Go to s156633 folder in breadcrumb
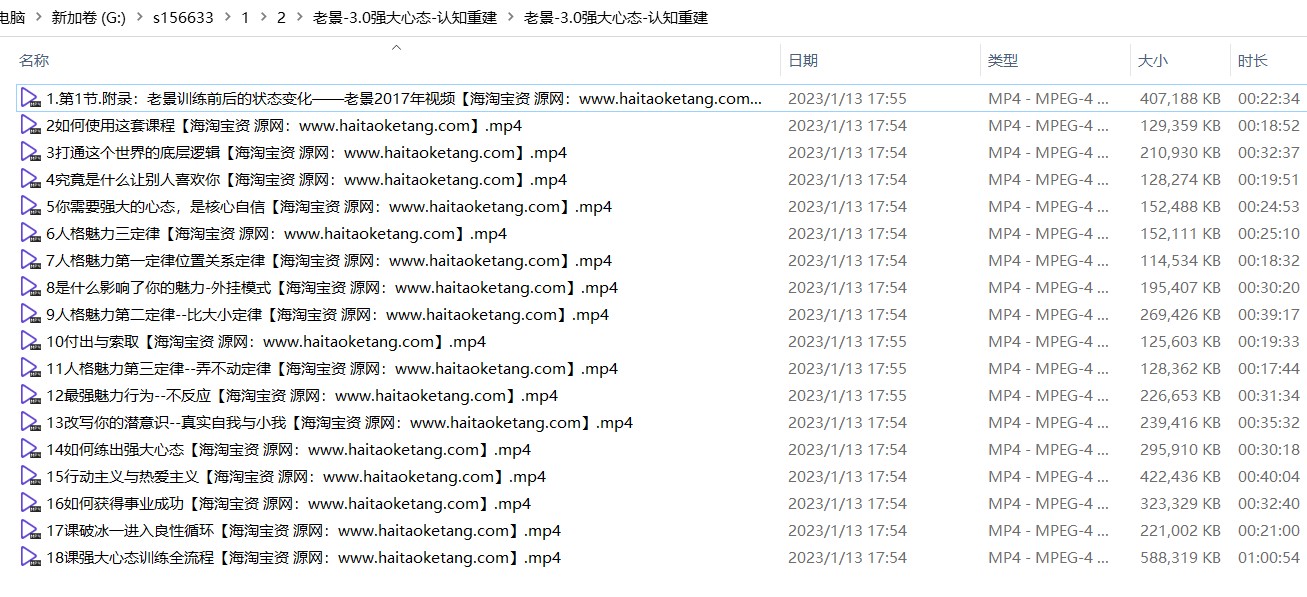The image size is (1307, 597). pyautogui.click(x=184, y=17)
